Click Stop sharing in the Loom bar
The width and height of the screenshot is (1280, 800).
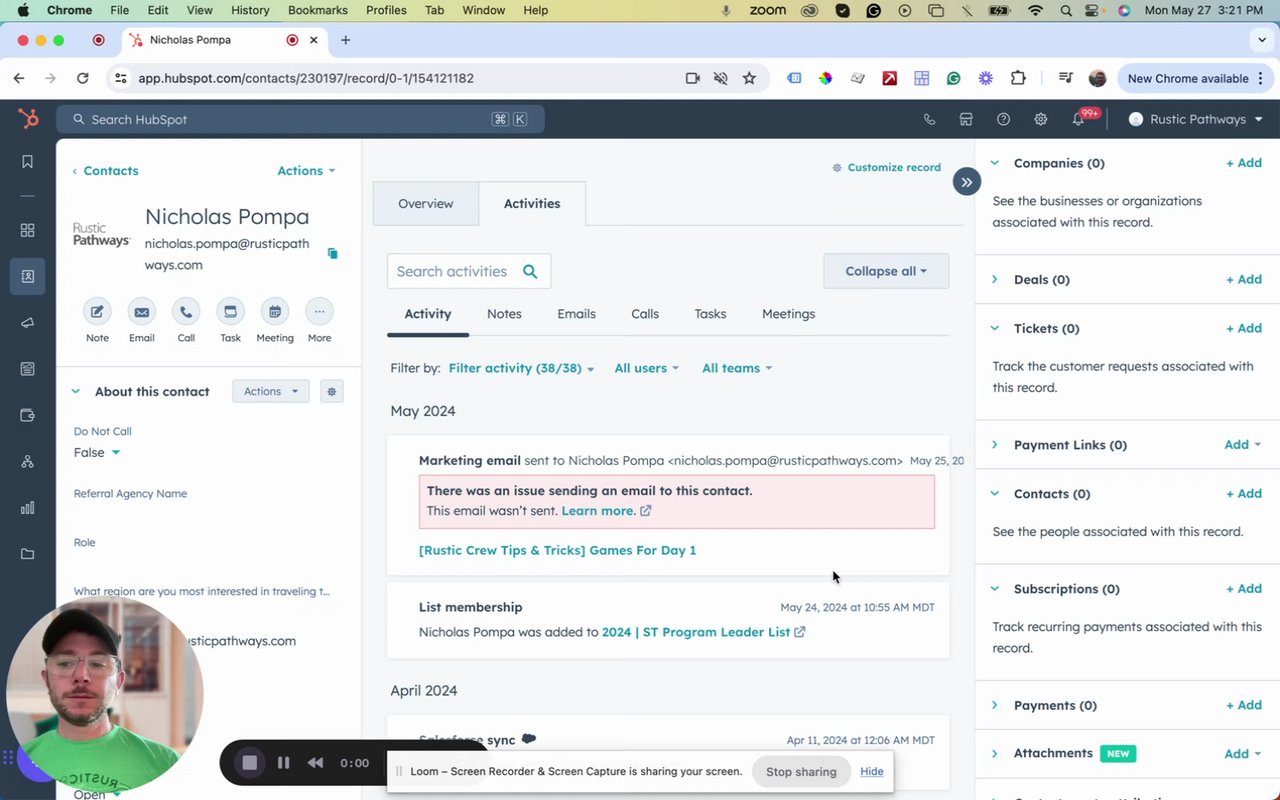(801, 772)
